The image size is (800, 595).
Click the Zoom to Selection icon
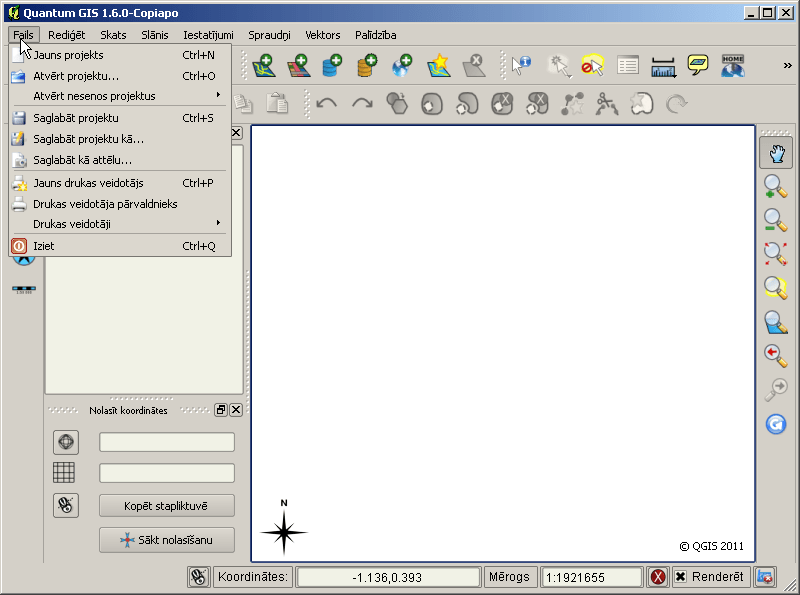[776, 287]
